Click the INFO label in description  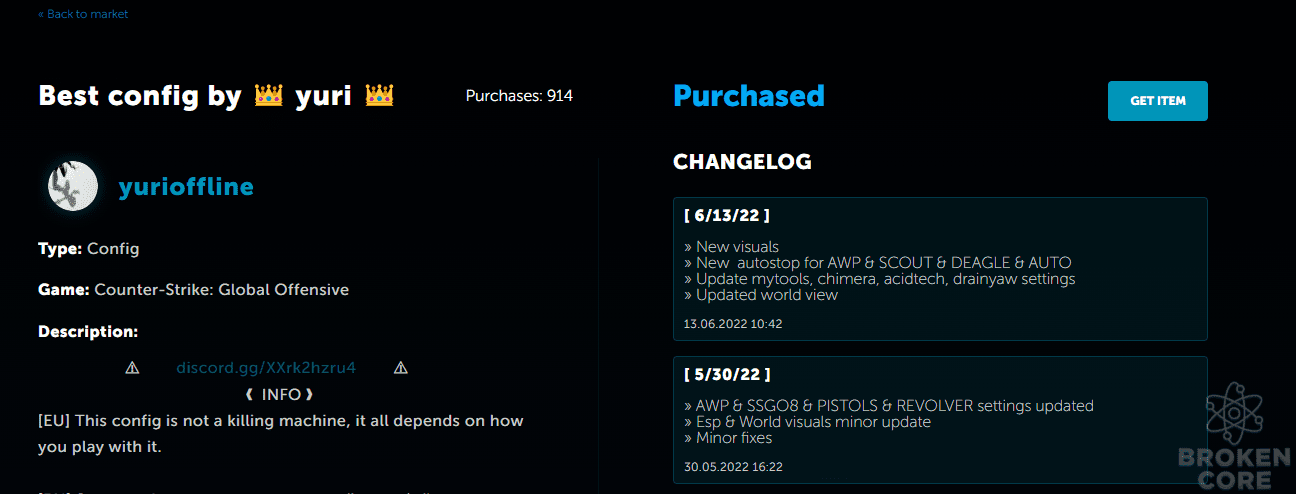tap(280, 394)
